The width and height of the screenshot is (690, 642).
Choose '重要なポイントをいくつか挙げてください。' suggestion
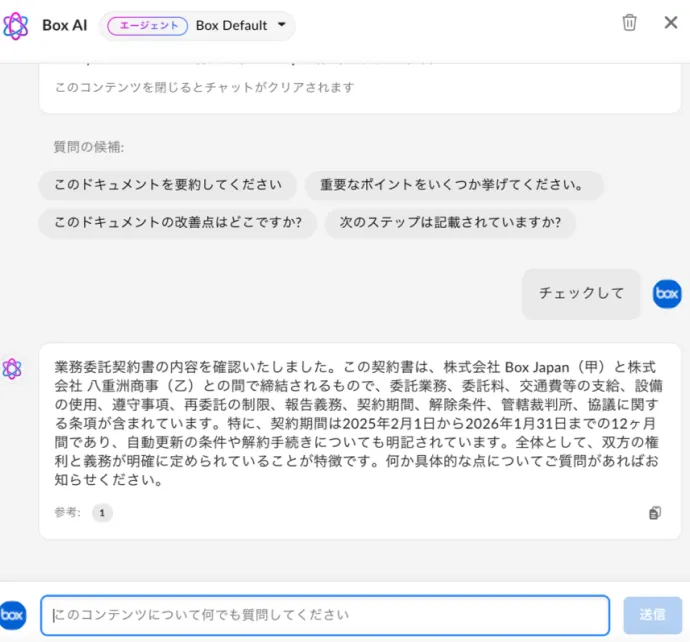point(453,185)
